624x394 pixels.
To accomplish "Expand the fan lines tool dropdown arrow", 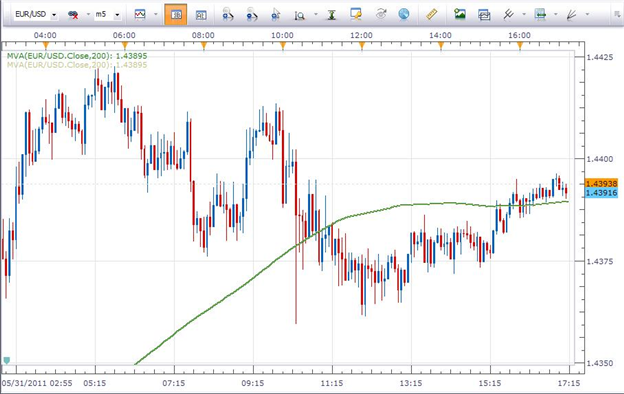I will coord(587,14).
